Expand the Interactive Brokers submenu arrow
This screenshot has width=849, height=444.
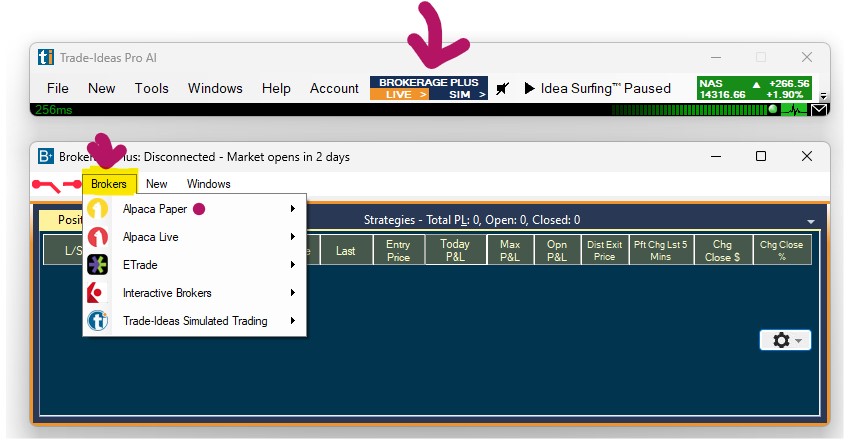293,293
